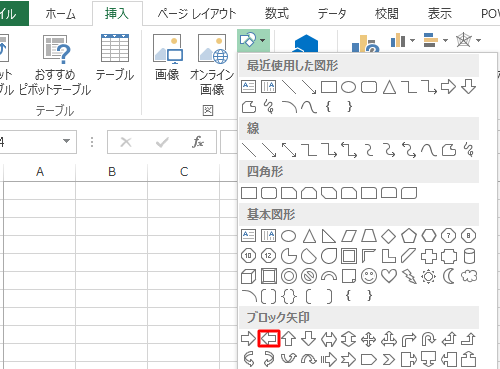The height and width of the screenshot is (369, 500).
Task: Pick the cylinder basic shape
Action: coord(469,256)
